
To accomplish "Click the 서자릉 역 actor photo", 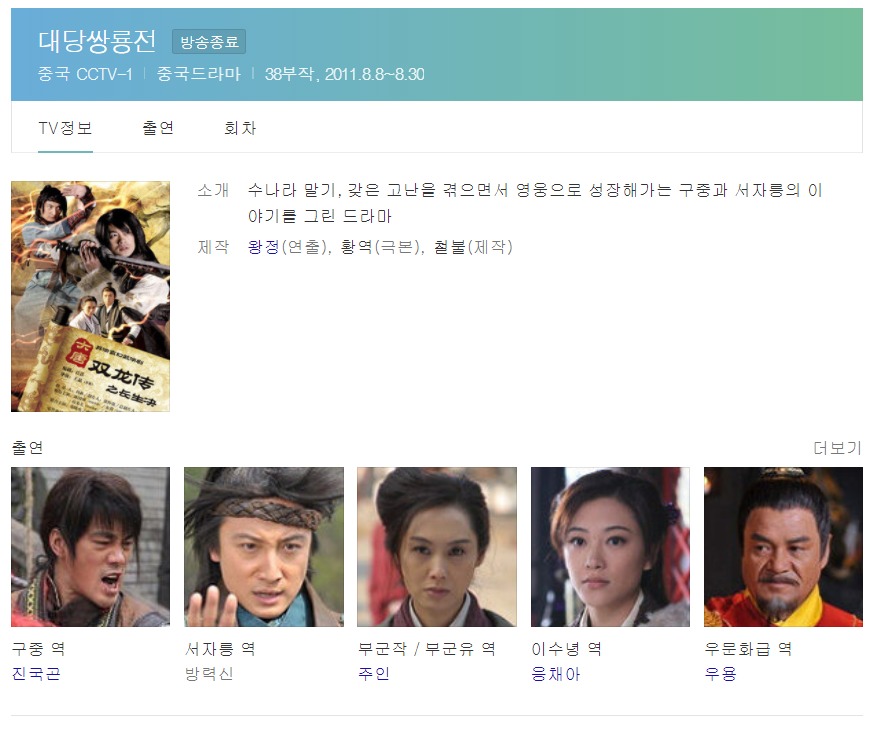I will (264, 547).
